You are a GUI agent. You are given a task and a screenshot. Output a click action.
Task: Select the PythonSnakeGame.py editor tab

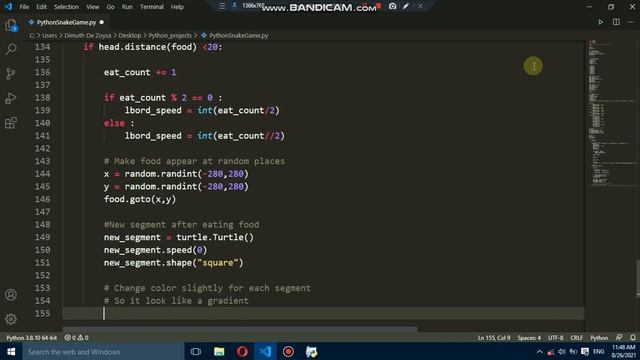(66, 22)
